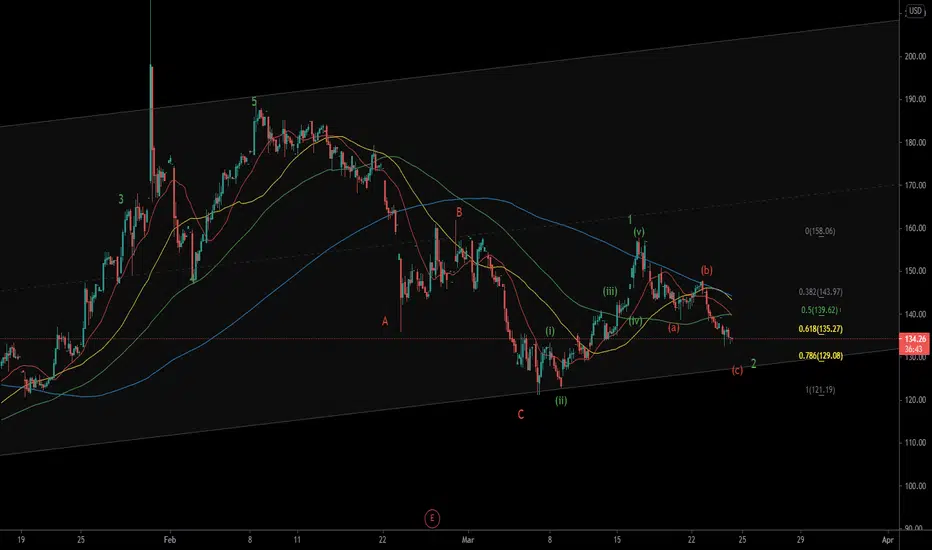The width and height of the screenshot is (932, 550).
Task: Click the green wave 2 label
Action: [754, 363]
